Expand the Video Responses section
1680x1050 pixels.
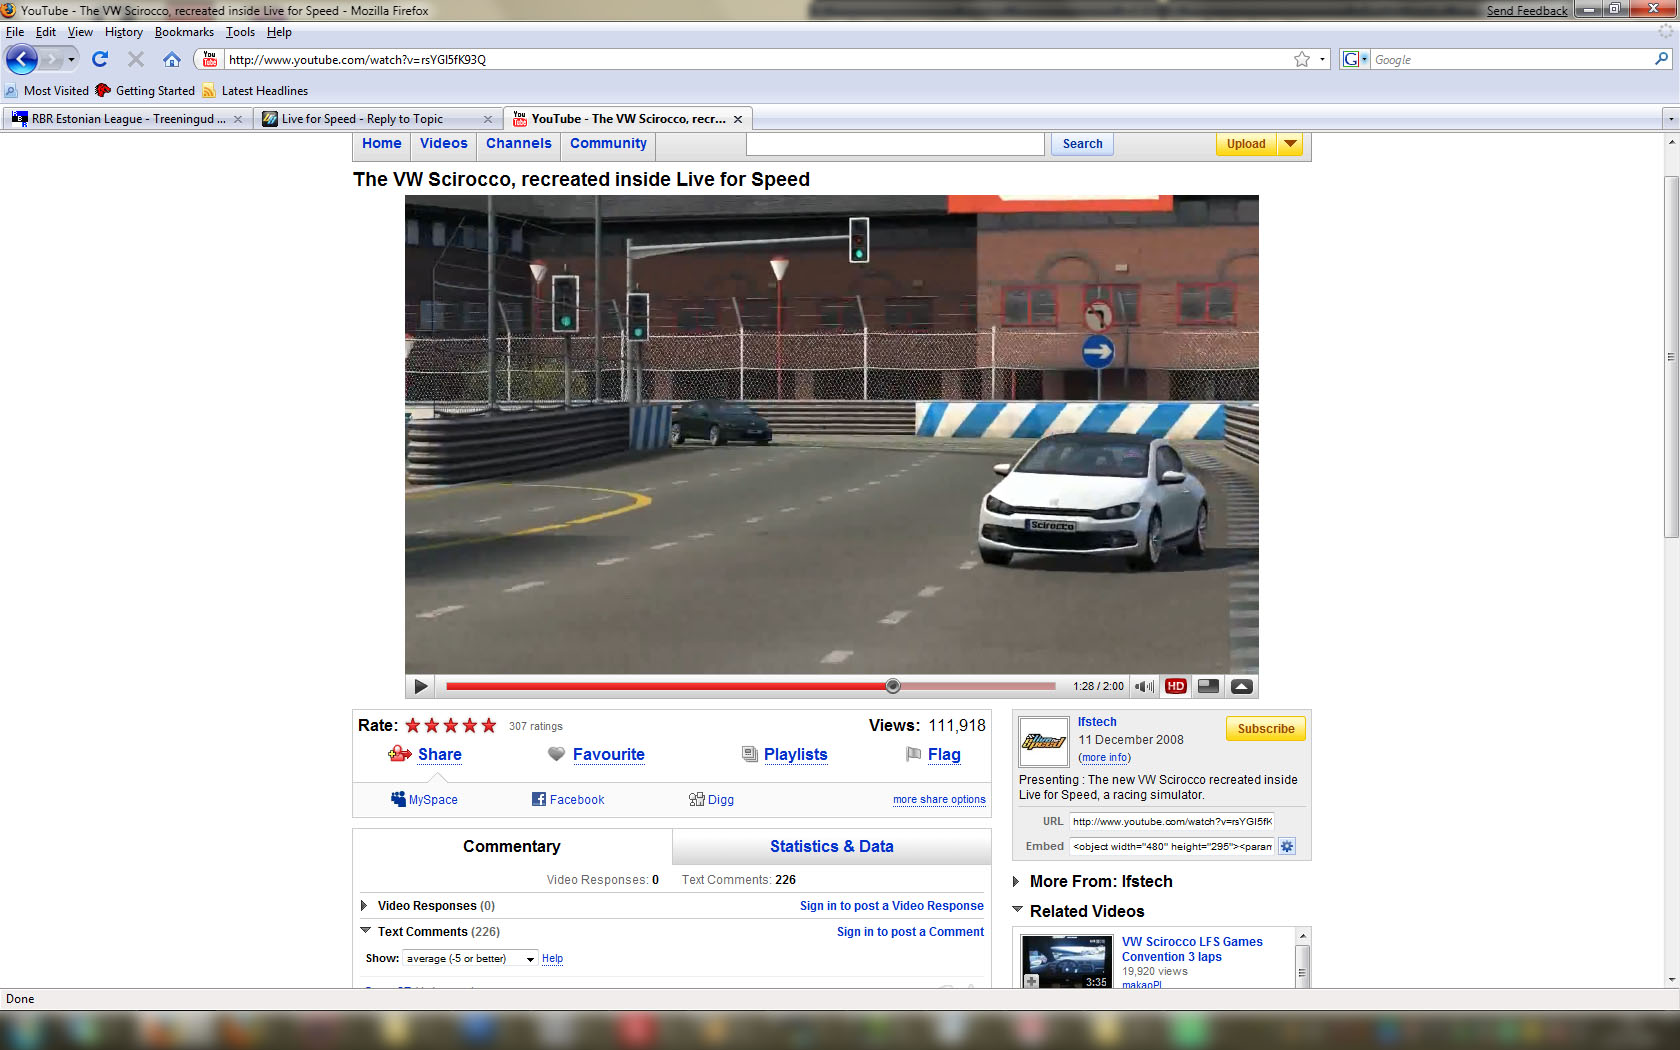(x=364, y=906)
